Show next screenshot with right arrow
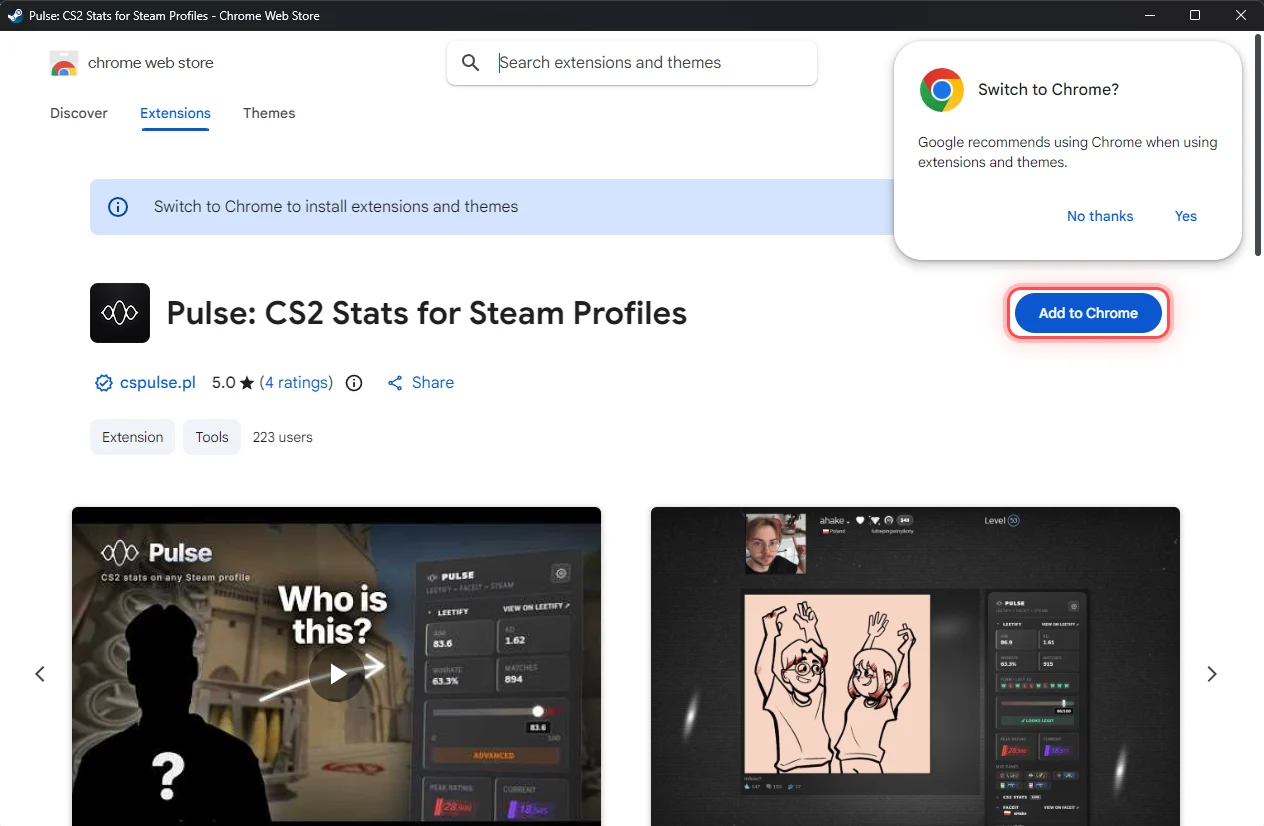Image resolution: width=1264 pixels, height=826 pixels. [1212, 674]
